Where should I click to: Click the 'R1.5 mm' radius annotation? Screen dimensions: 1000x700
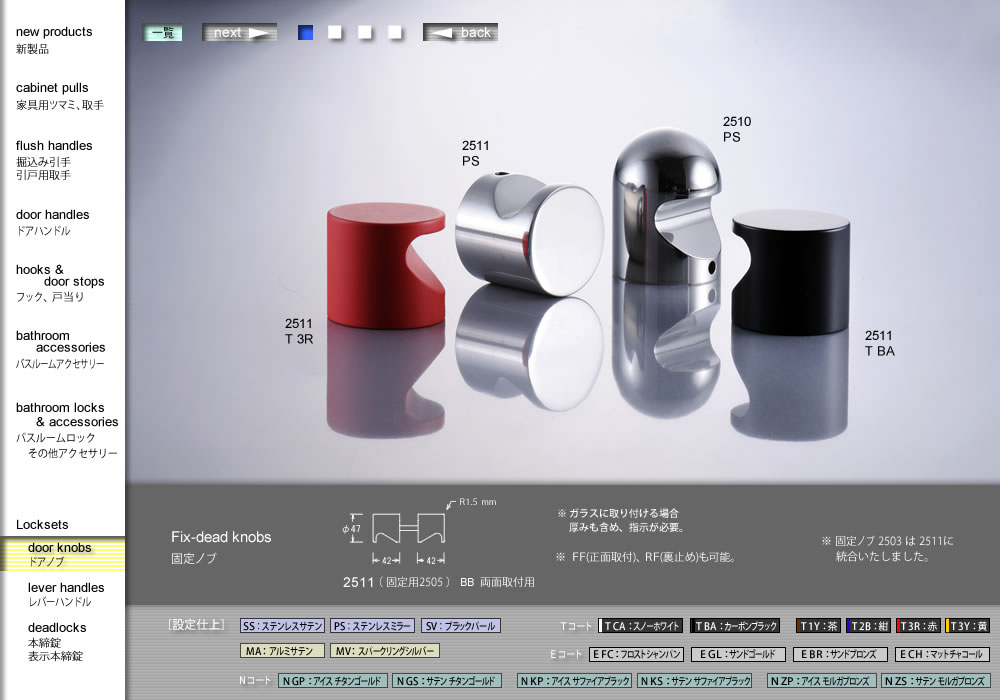point(478,502)
